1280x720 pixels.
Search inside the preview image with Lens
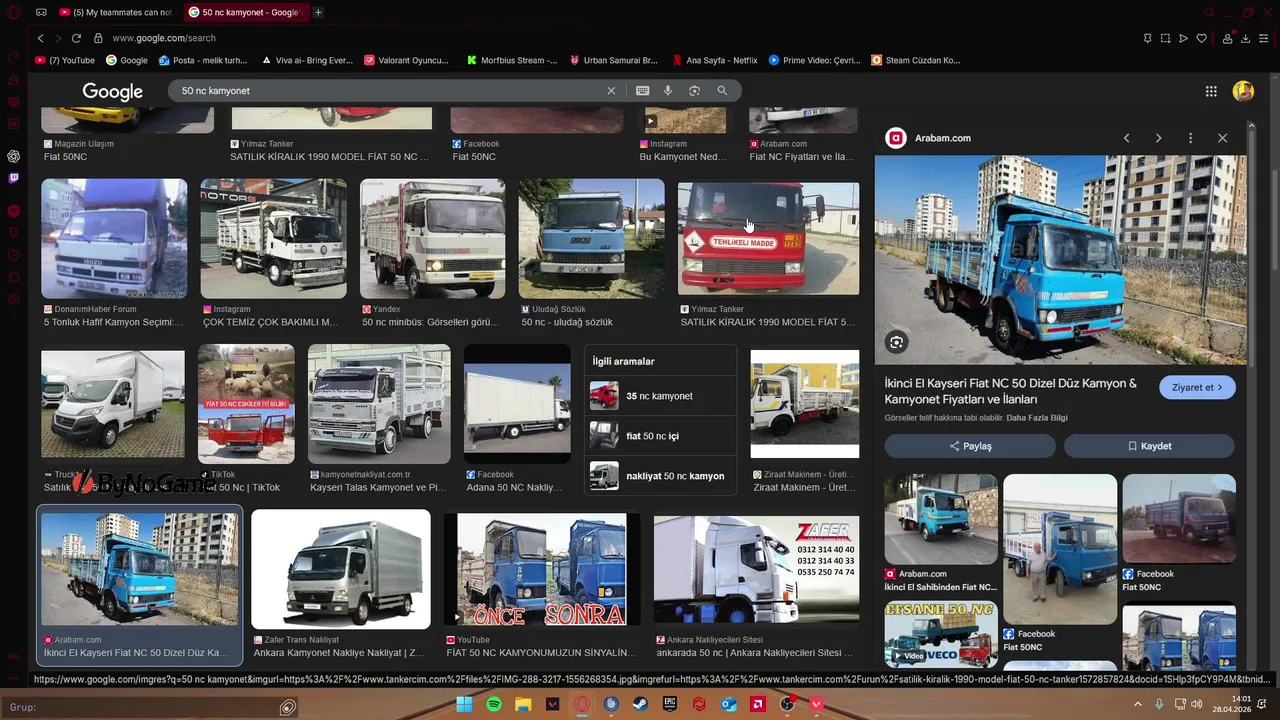coord(896,342)
